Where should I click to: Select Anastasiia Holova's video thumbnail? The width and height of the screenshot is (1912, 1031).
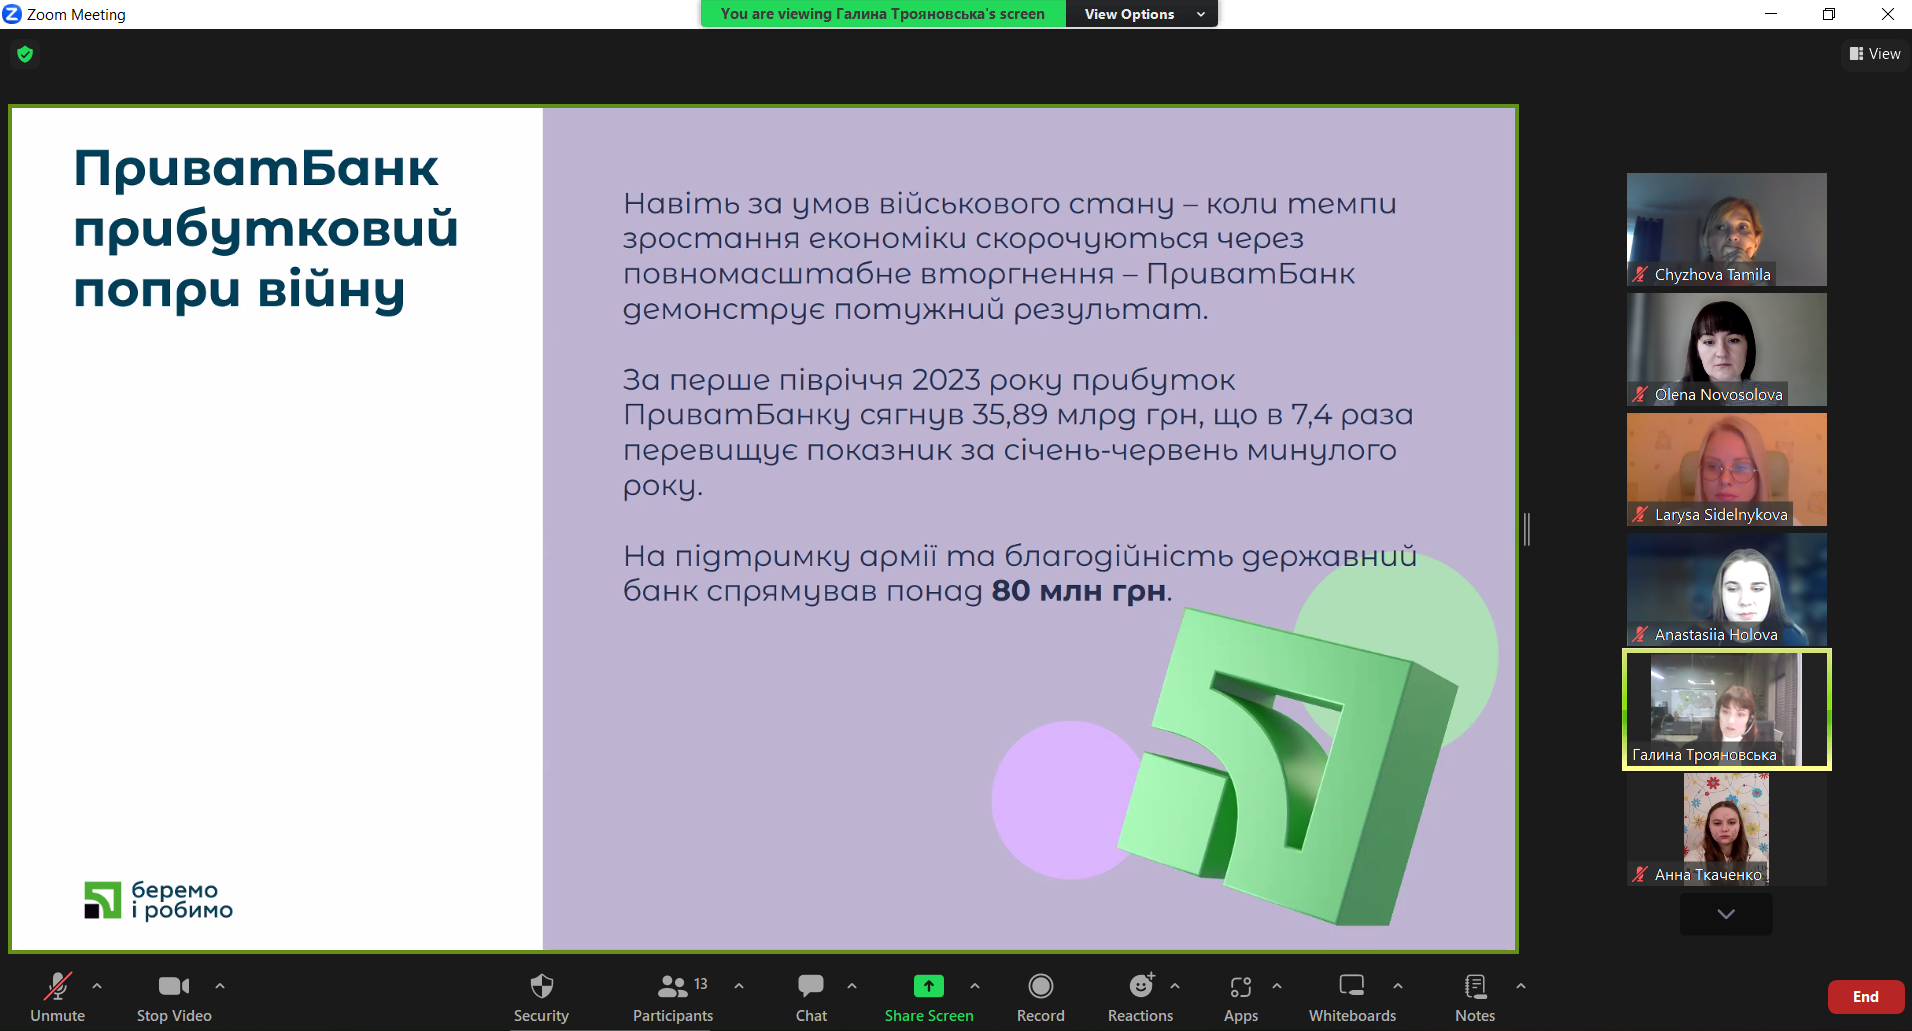coord(1726,589)
